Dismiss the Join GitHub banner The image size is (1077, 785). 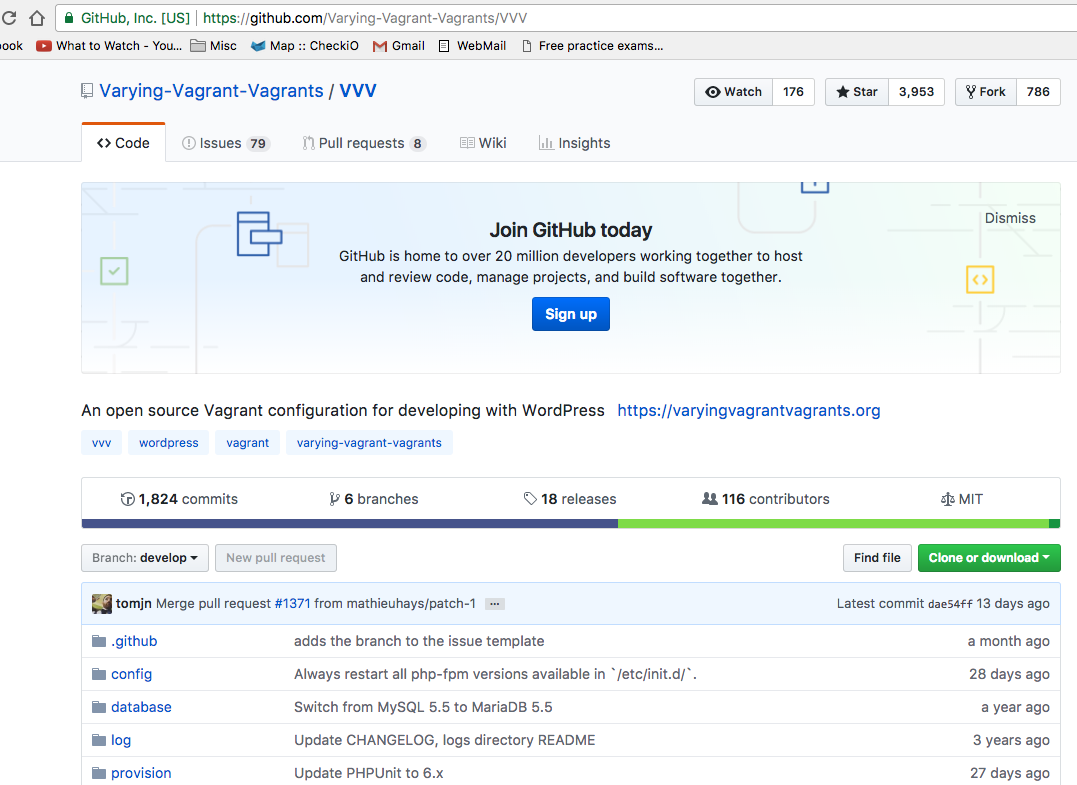[1009, 217]
